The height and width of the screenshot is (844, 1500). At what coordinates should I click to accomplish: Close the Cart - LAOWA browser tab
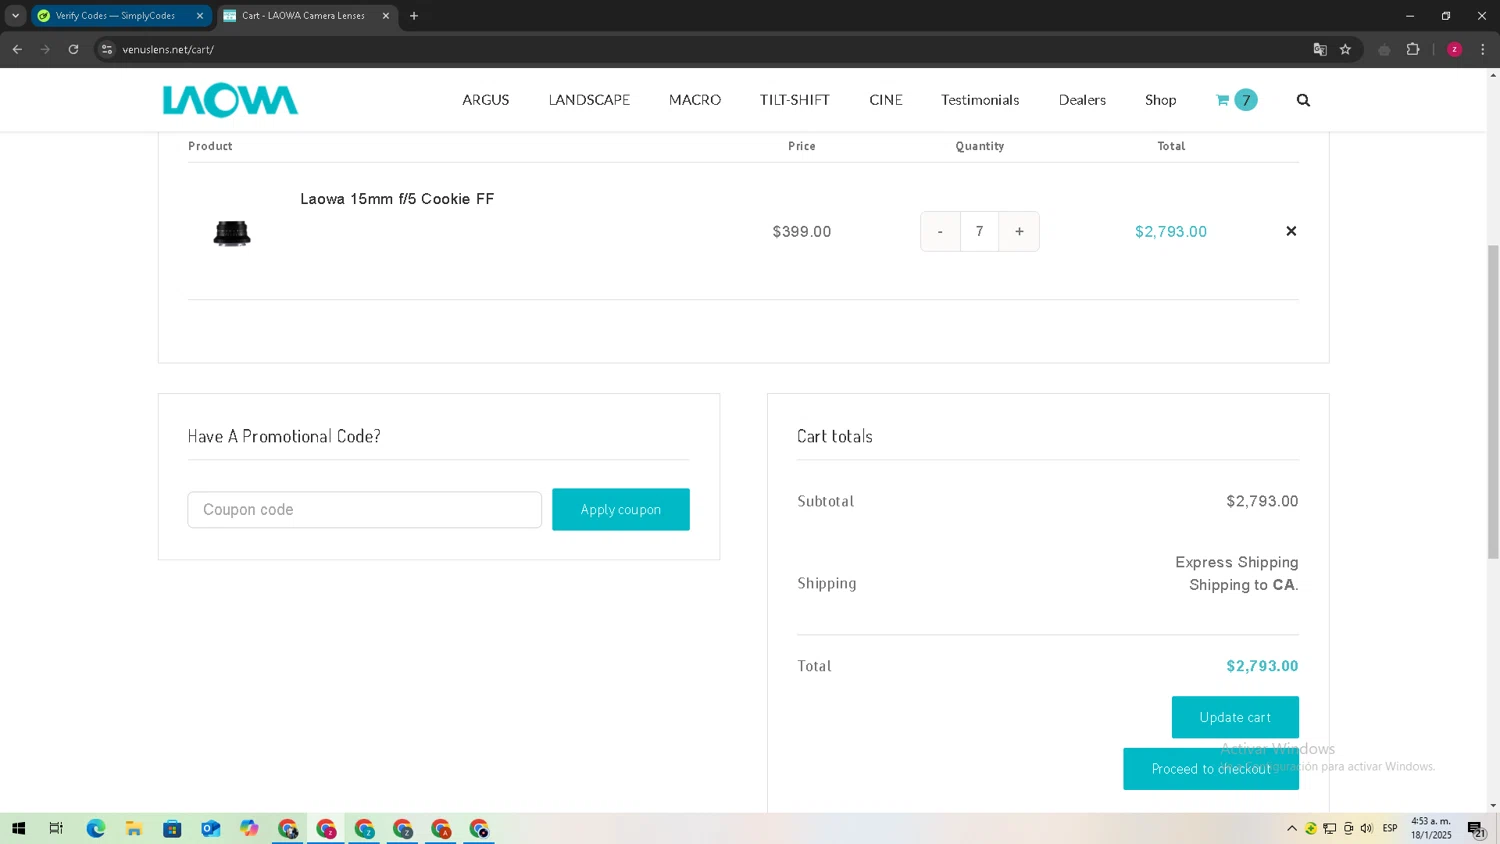tap(386, 16)
